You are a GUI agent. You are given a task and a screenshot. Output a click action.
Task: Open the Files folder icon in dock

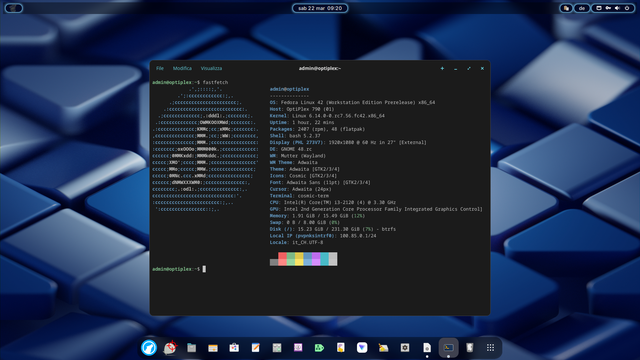coord(191,348)
